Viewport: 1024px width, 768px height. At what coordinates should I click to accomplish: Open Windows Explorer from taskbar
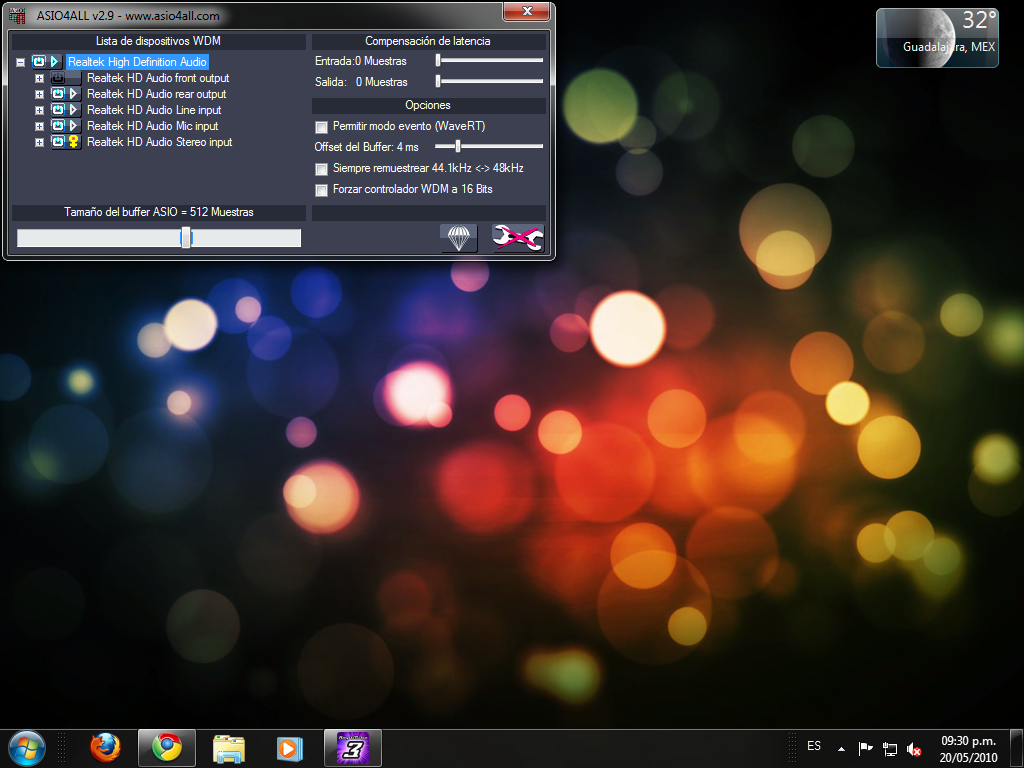tap(229, 748)
